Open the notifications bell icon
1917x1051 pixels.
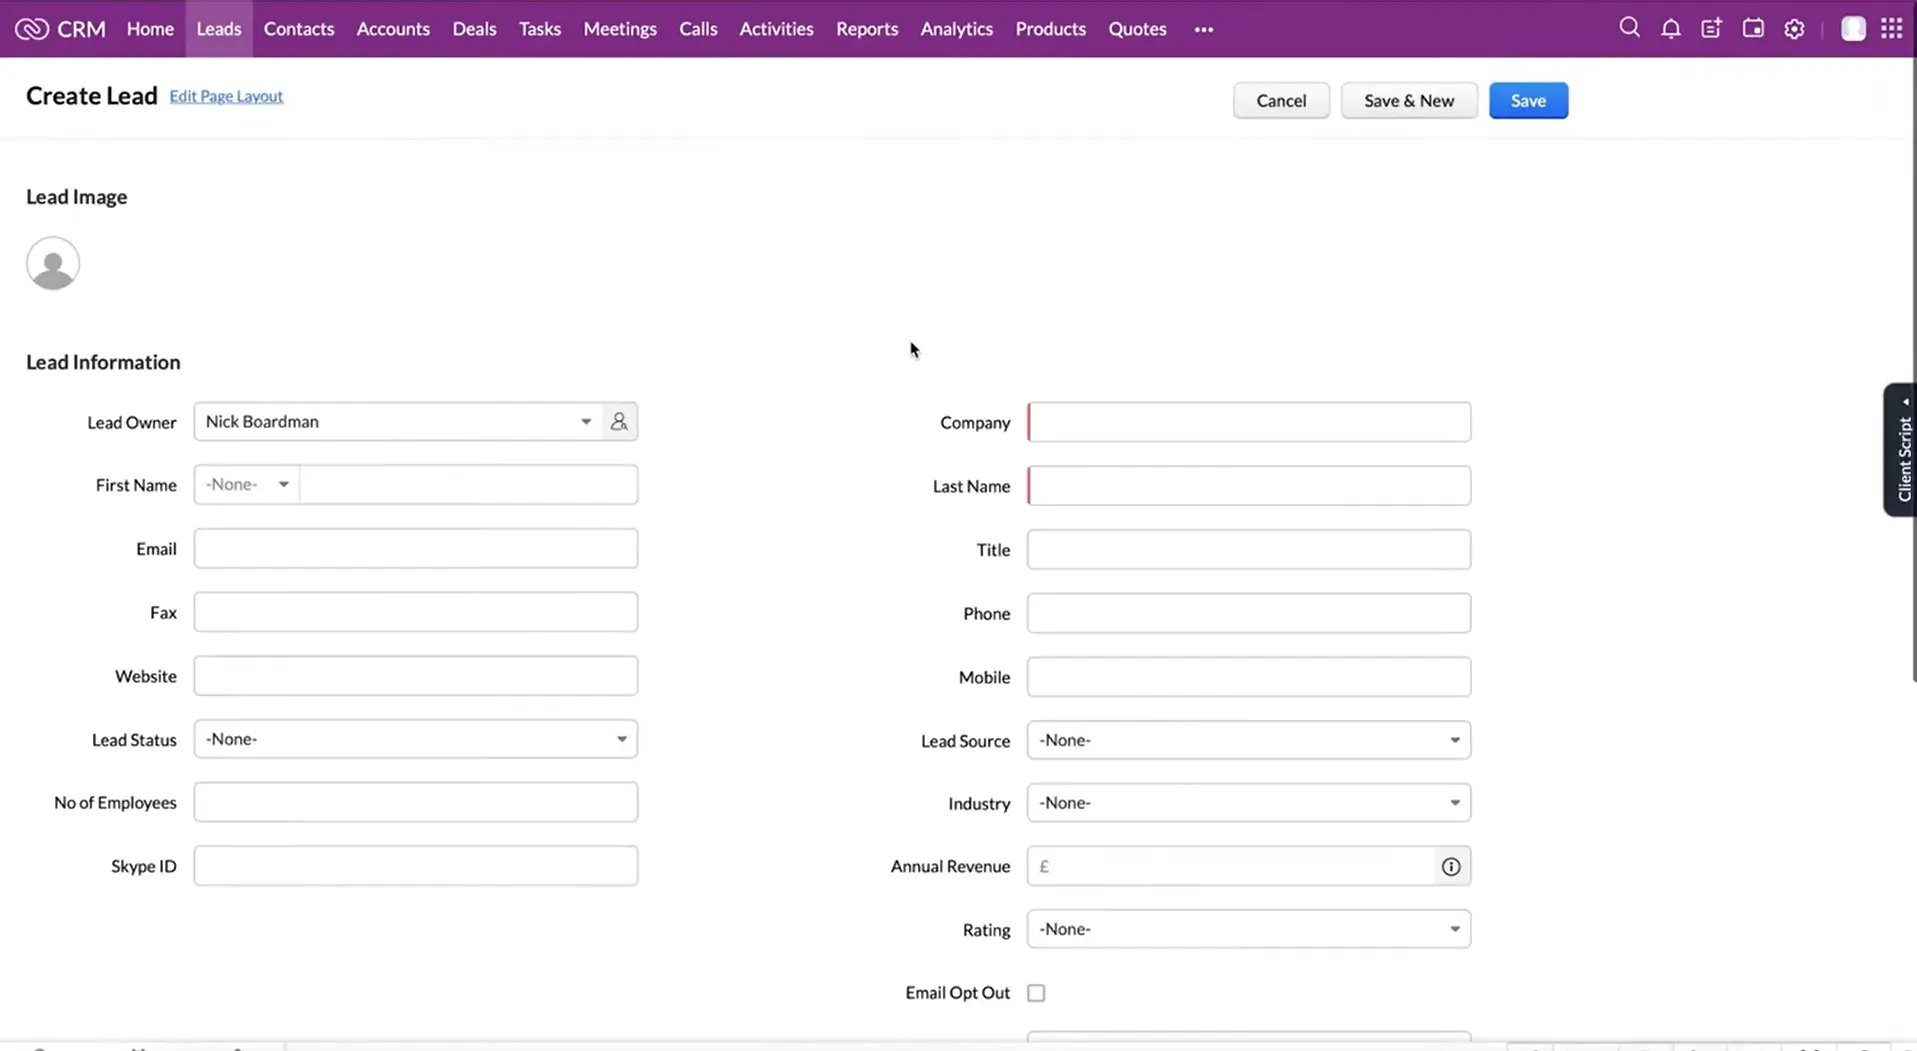click(1670, 29)
